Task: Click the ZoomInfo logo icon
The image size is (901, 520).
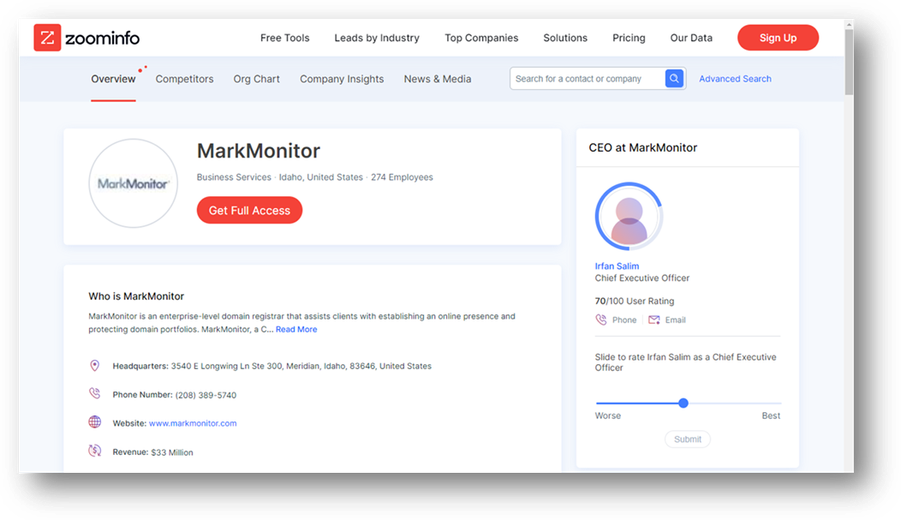Action: (47, 38)
